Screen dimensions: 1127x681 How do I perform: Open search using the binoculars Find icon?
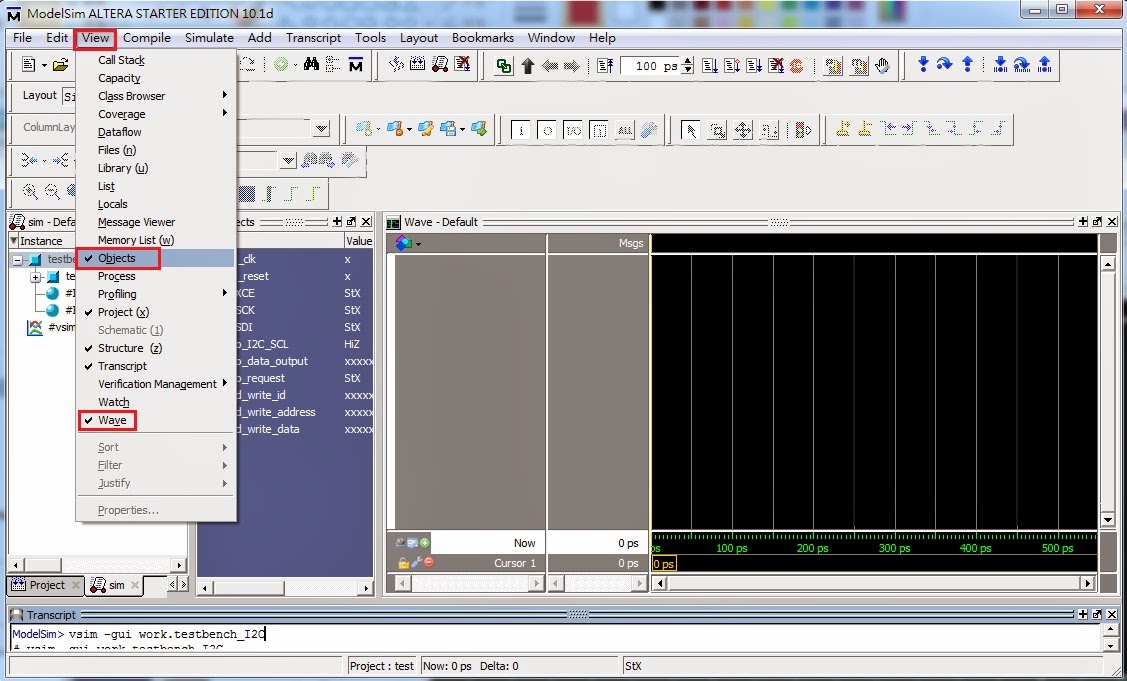click(x=313, y=64)
